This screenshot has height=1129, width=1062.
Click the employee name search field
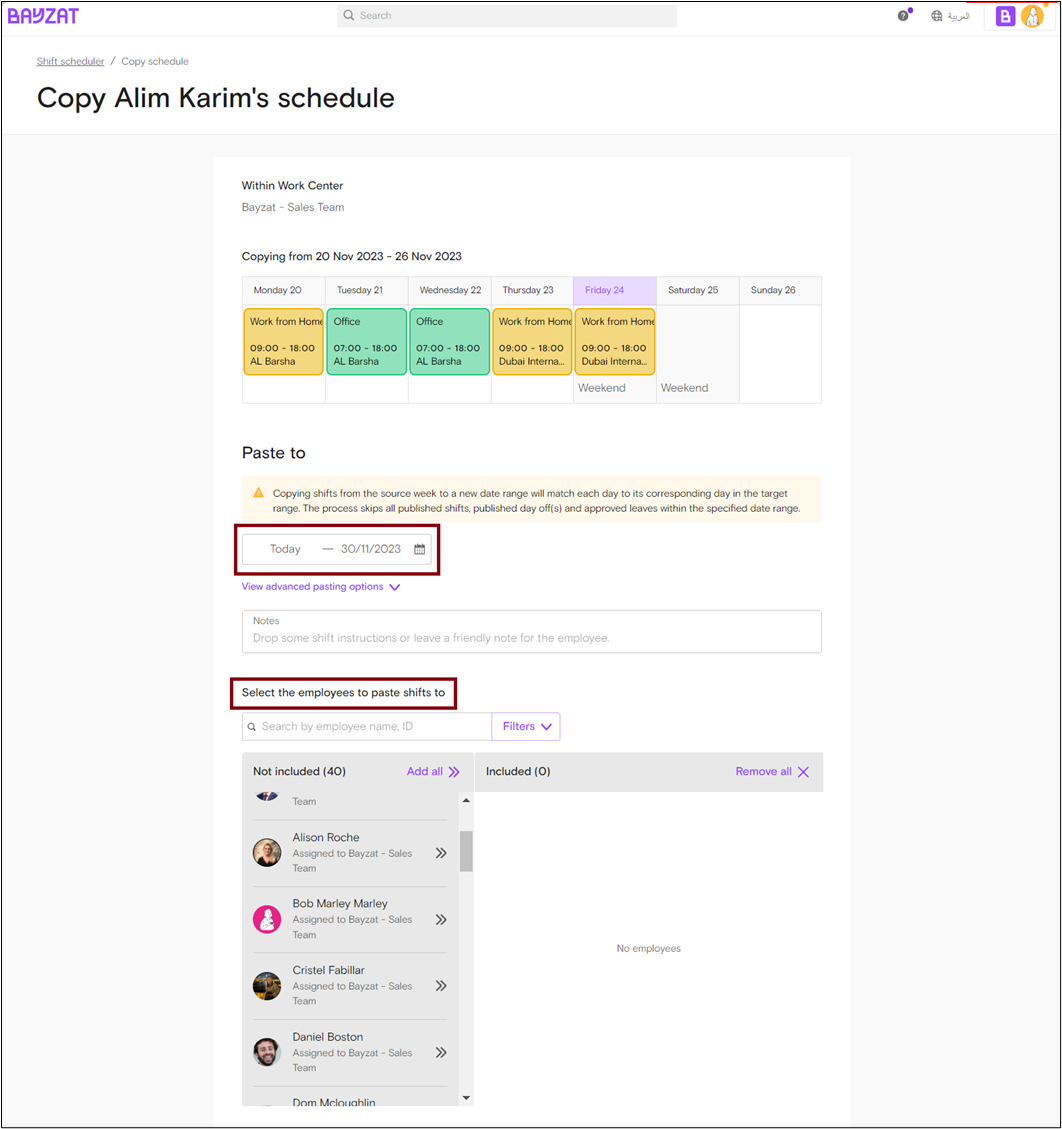pos(367,727)
